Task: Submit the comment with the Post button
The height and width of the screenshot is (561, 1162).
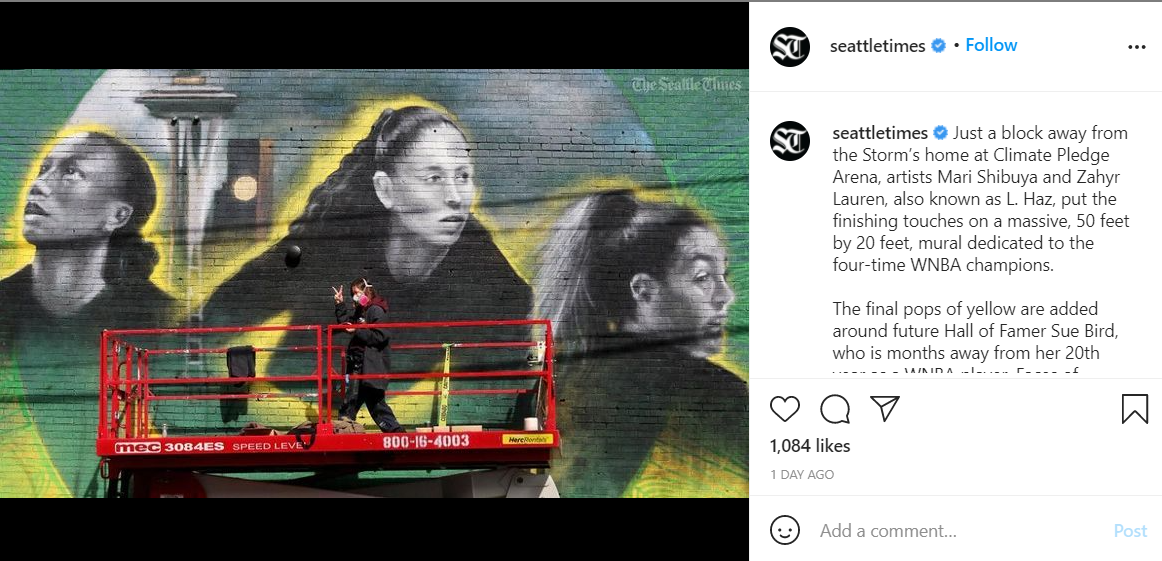Action: (1130, 531)
